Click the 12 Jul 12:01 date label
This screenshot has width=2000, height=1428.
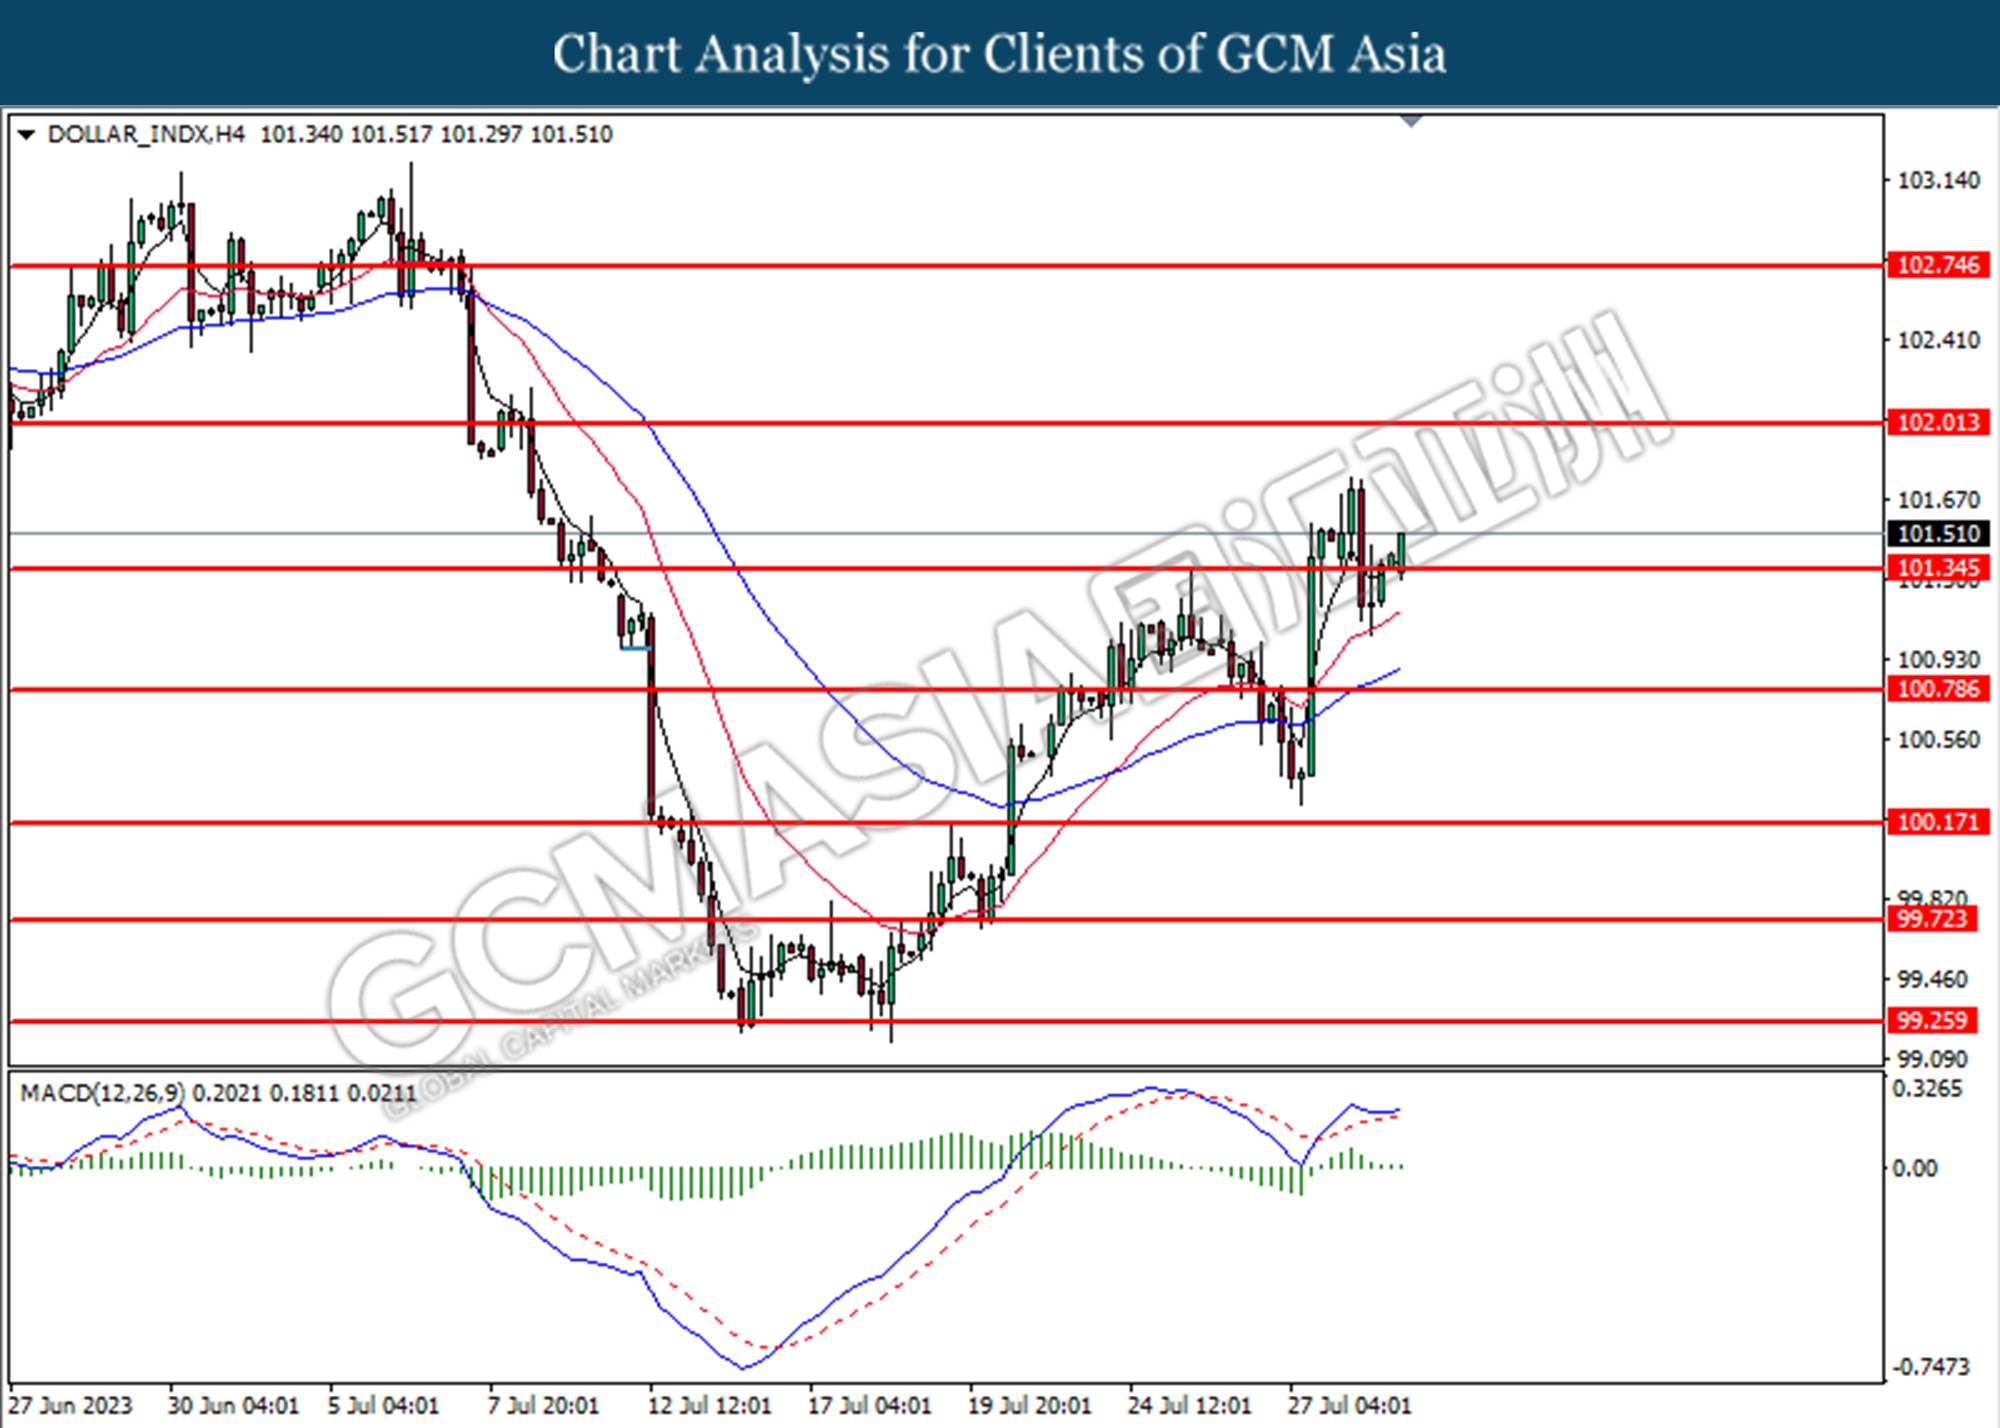pyautogui.click(x=709, y=1405)
